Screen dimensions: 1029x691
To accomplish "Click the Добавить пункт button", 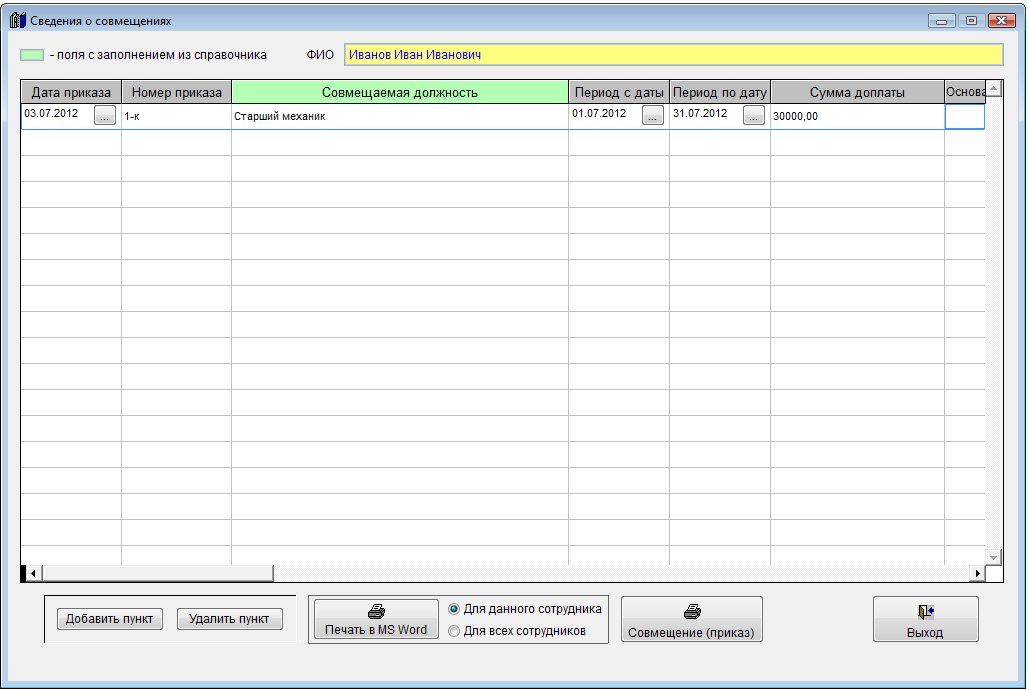I will [110, 619].
